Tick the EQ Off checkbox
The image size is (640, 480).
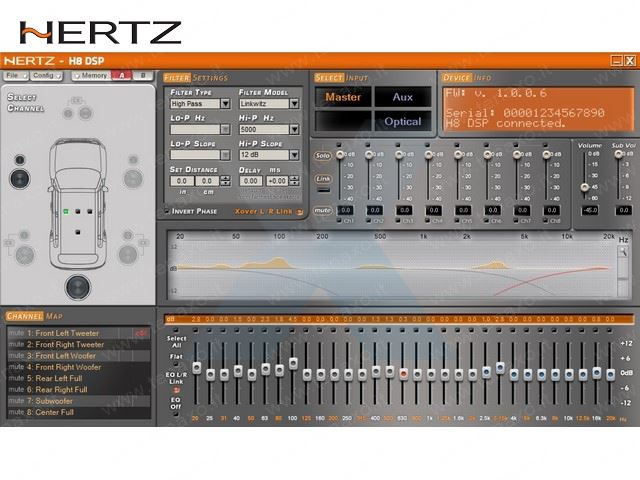(x=176, y=414)
